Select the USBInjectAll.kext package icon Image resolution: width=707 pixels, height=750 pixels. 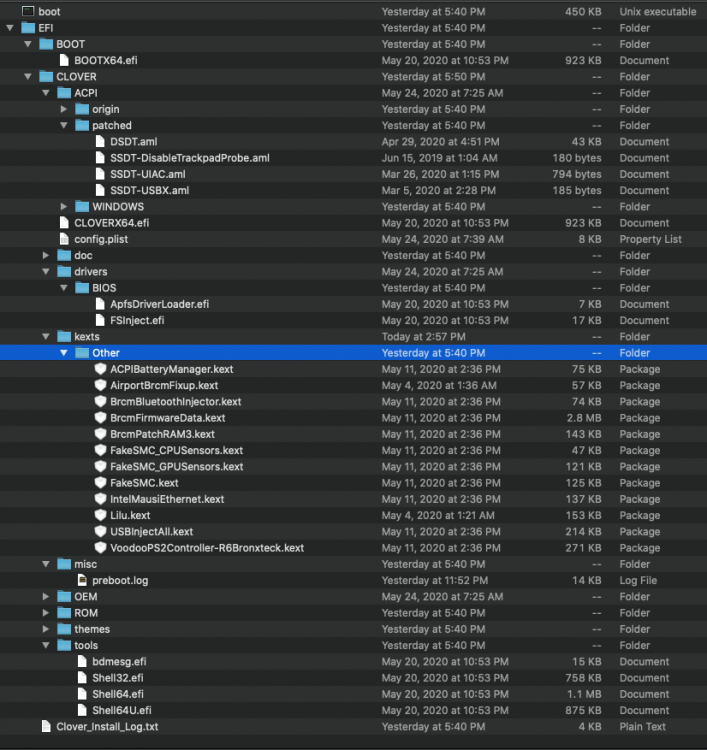pos(100,532)
